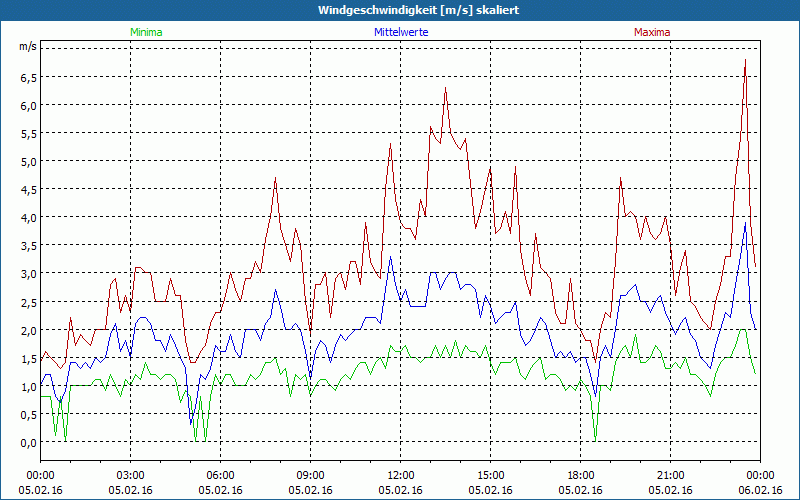
Task: Click the 3,5 y-axis value
Action: point(28,245)
